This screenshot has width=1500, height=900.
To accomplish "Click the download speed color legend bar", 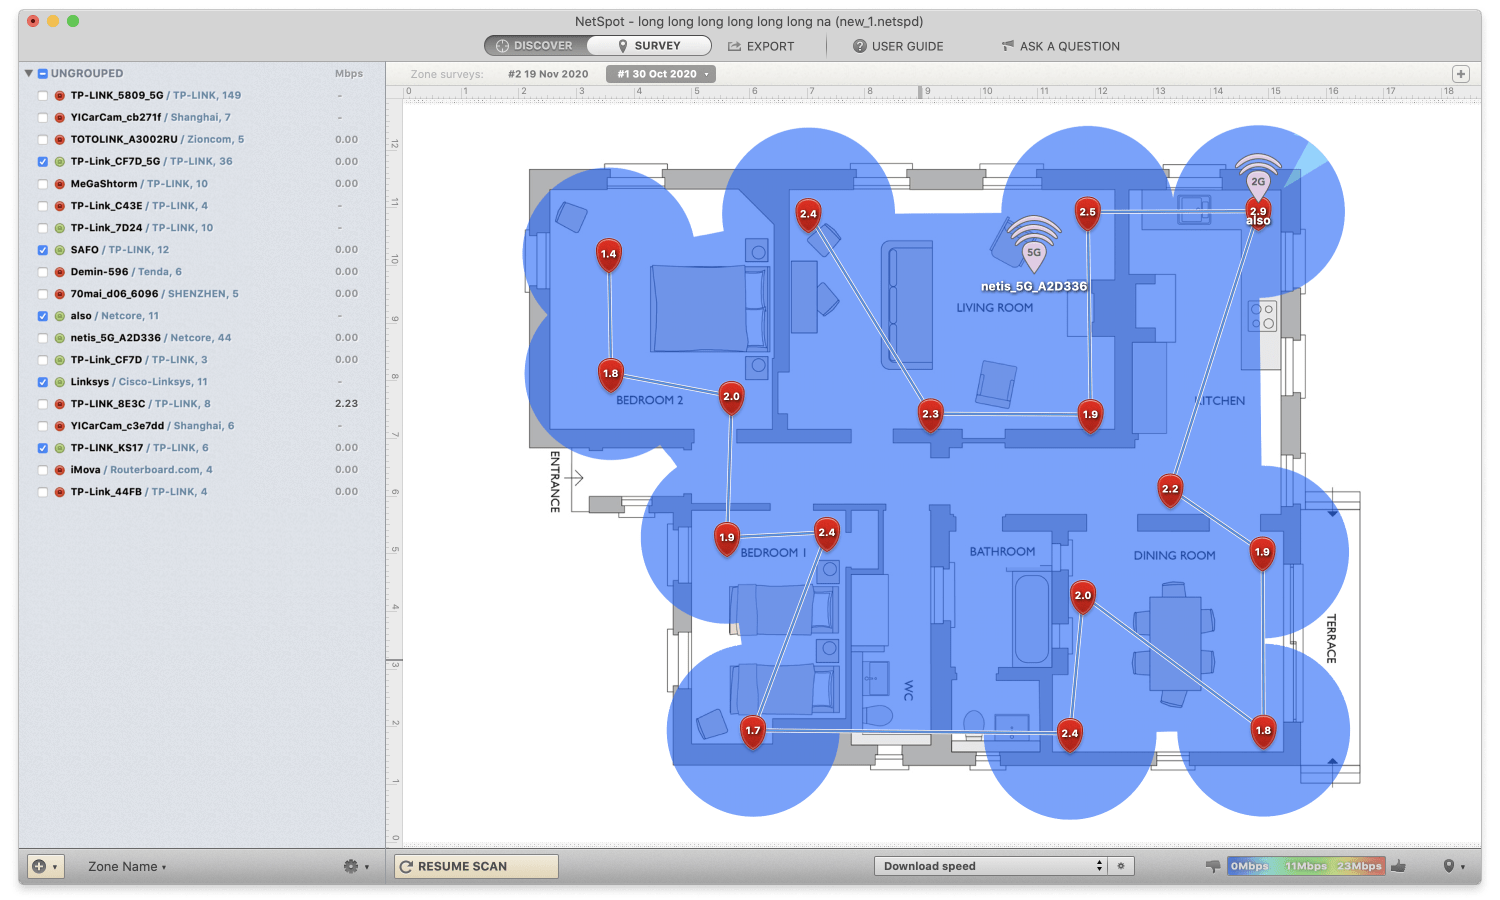I will coord(1305,866).
